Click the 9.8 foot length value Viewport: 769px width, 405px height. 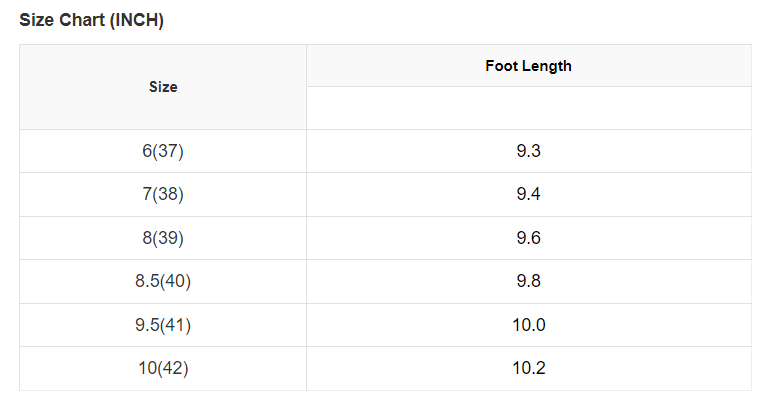tap(528, 281)
